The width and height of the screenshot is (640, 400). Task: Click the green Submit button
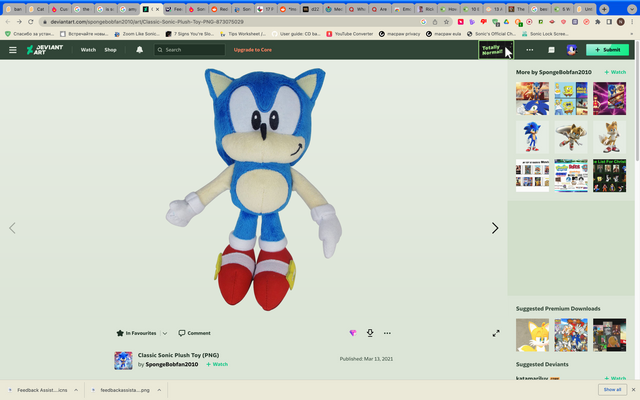[607, 49]
